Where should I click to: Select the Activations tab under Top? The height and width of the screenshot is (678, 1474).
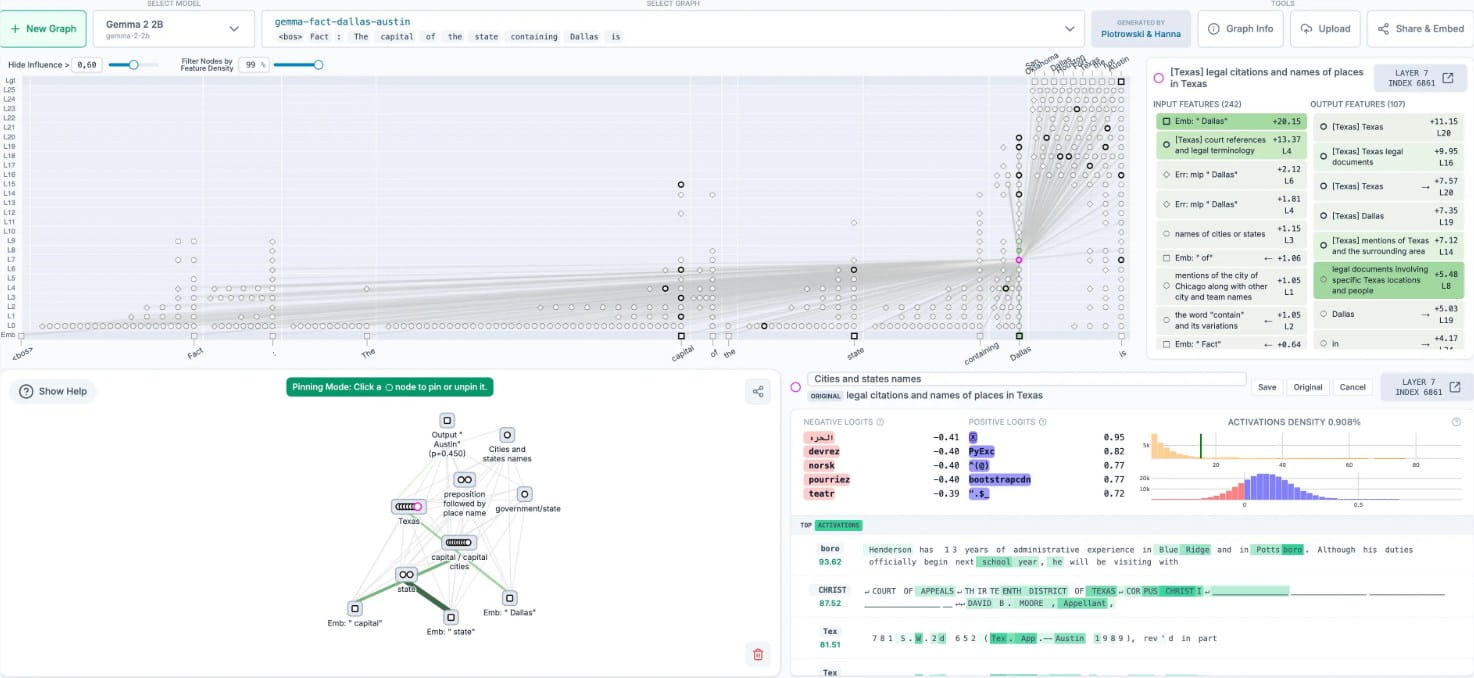[838, 525]
